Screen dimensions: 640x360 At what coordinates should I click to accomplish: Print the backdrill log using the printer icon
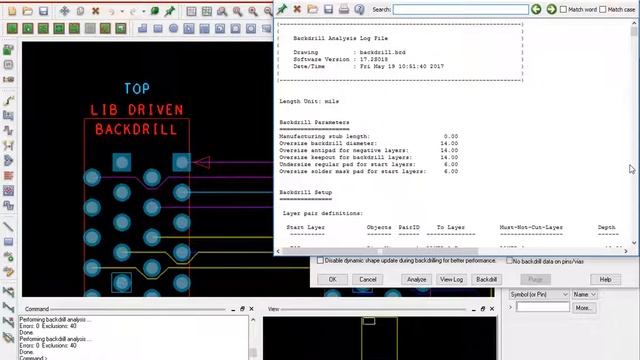coord(344,9)
